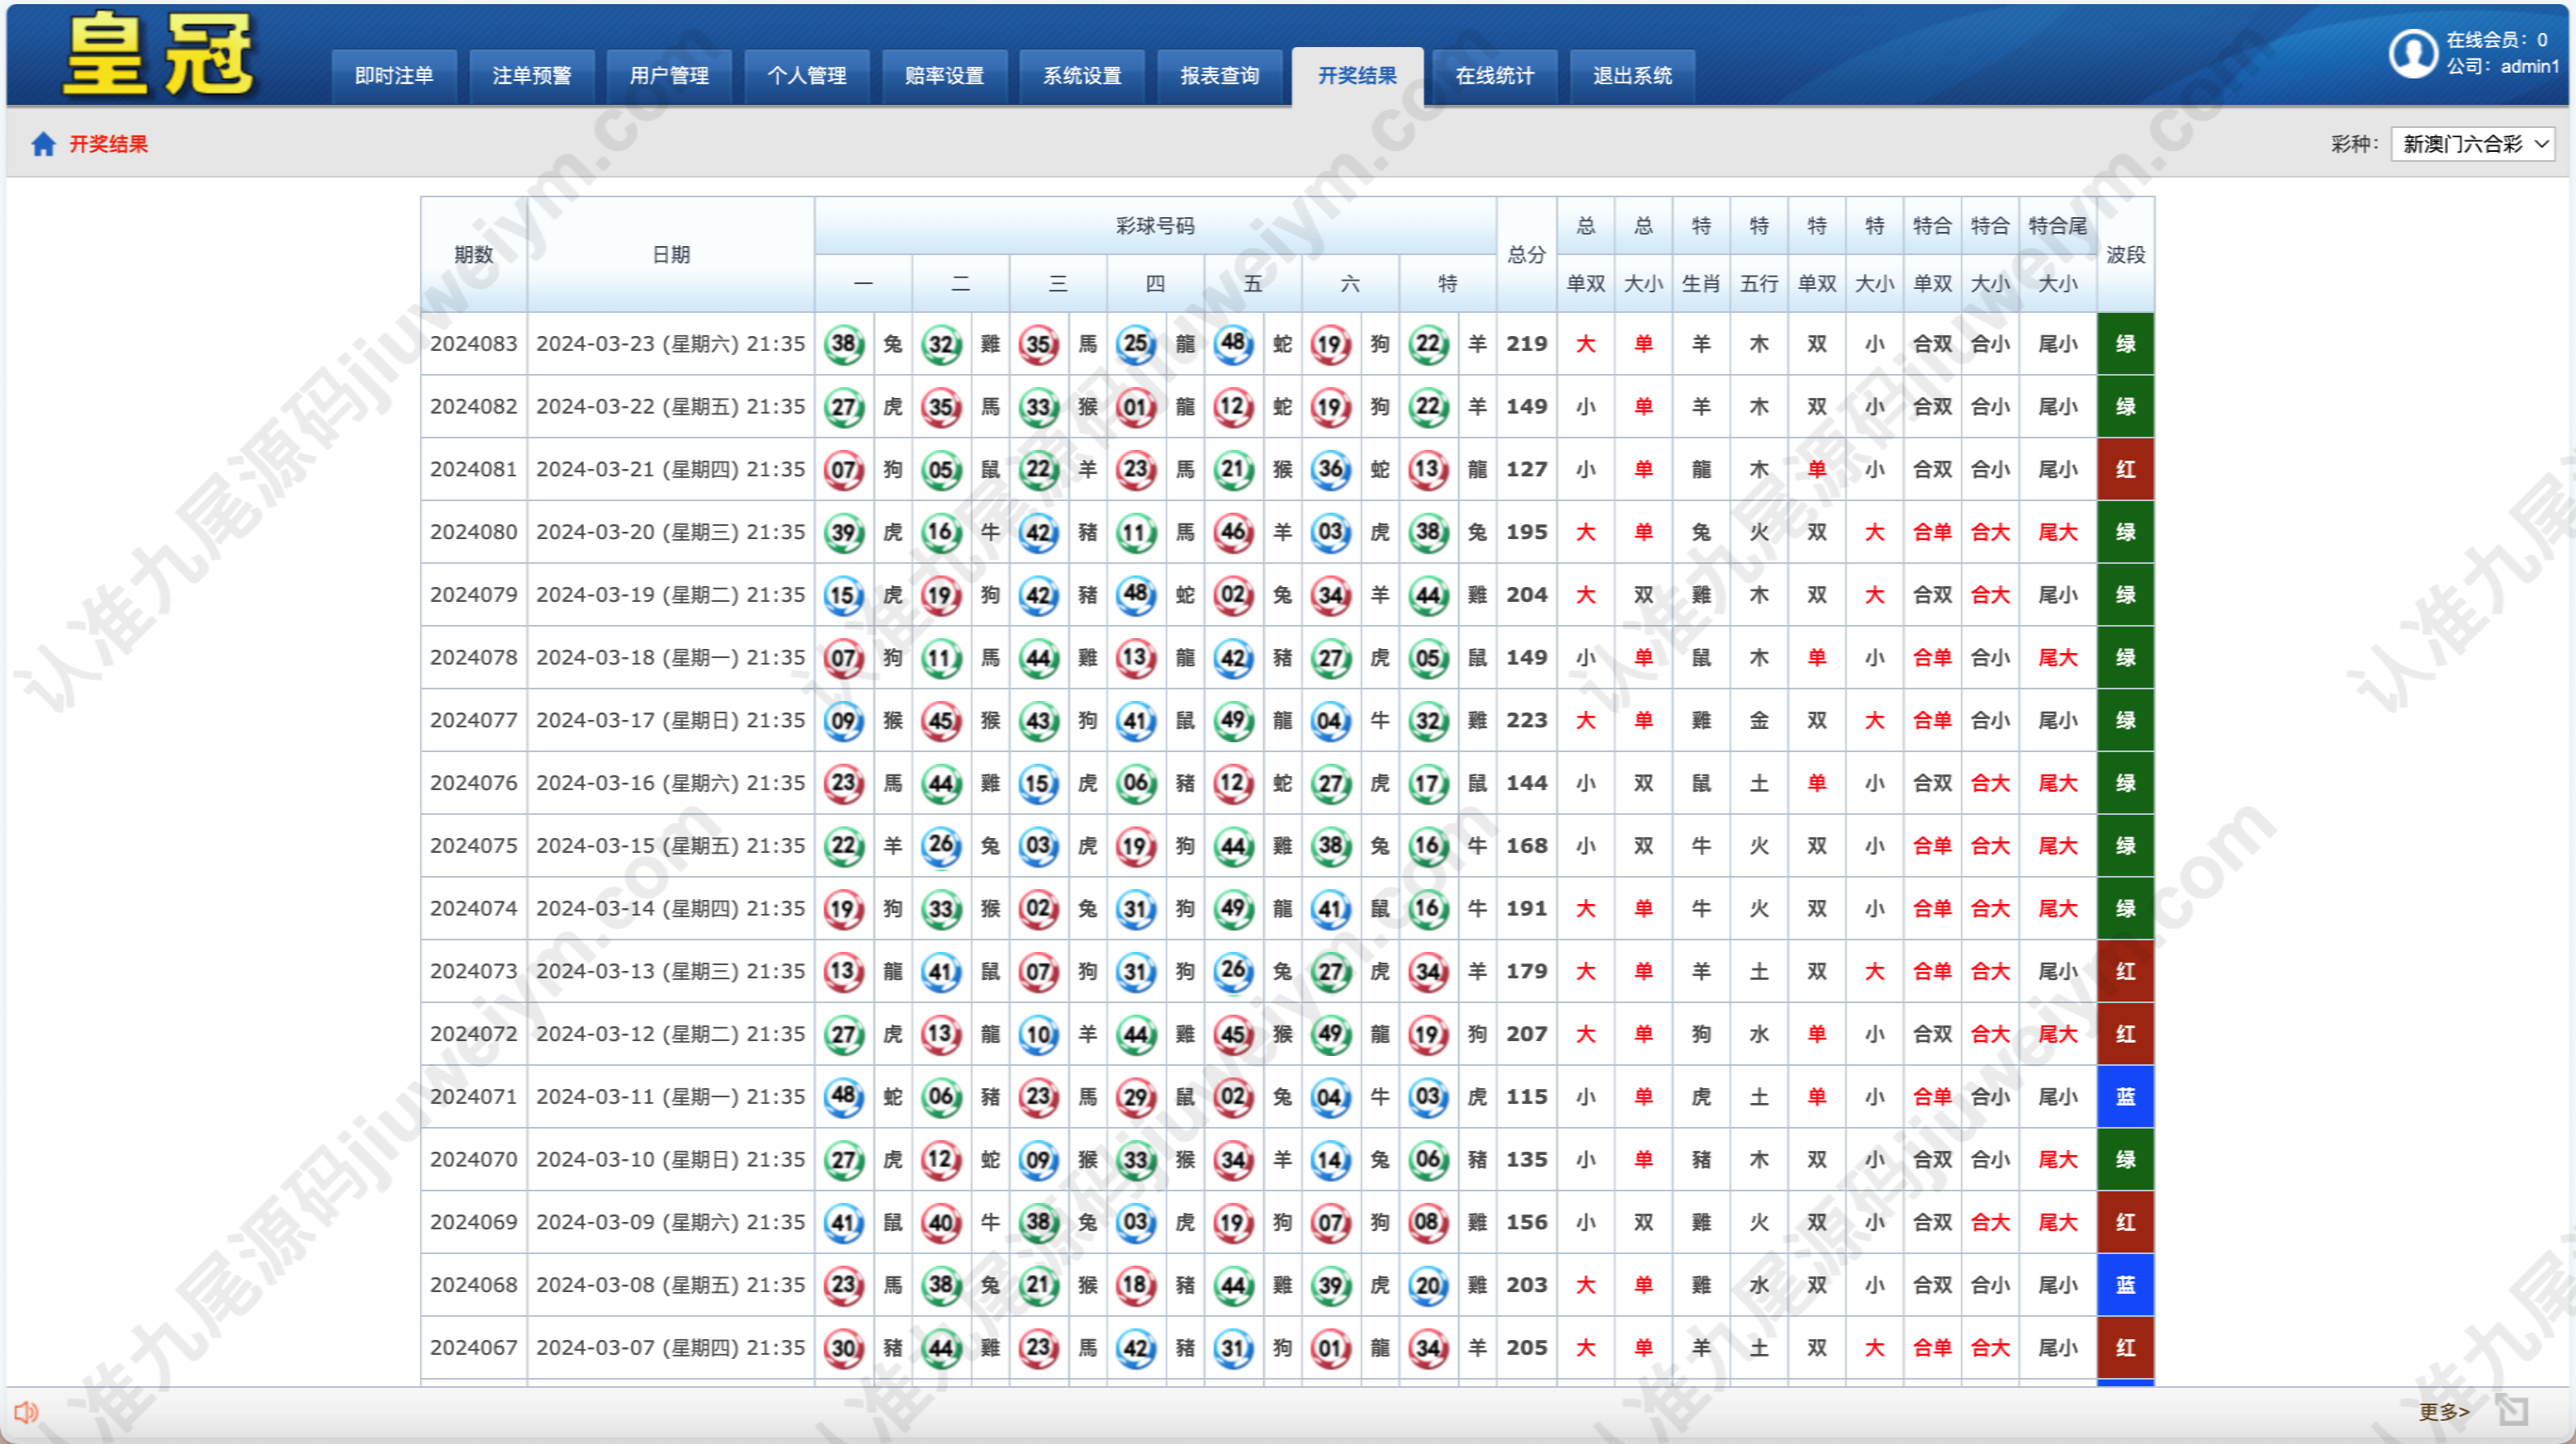Screen dimensions: 2576x1444
Task: Switch to the 报表查询 tab
Action: [x=1219, y=76]
